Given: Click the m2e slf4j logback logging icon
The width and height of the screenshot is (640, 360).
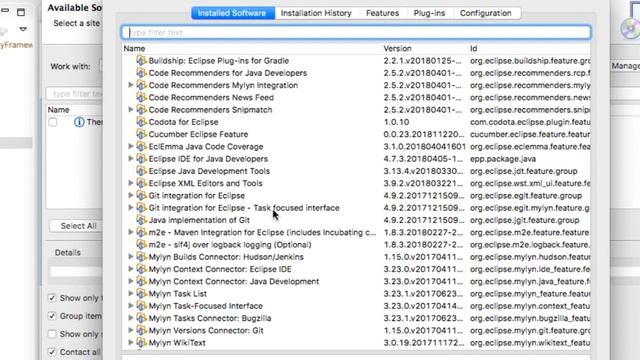Looking at the screenshot, I should click(x=141, y=244).
